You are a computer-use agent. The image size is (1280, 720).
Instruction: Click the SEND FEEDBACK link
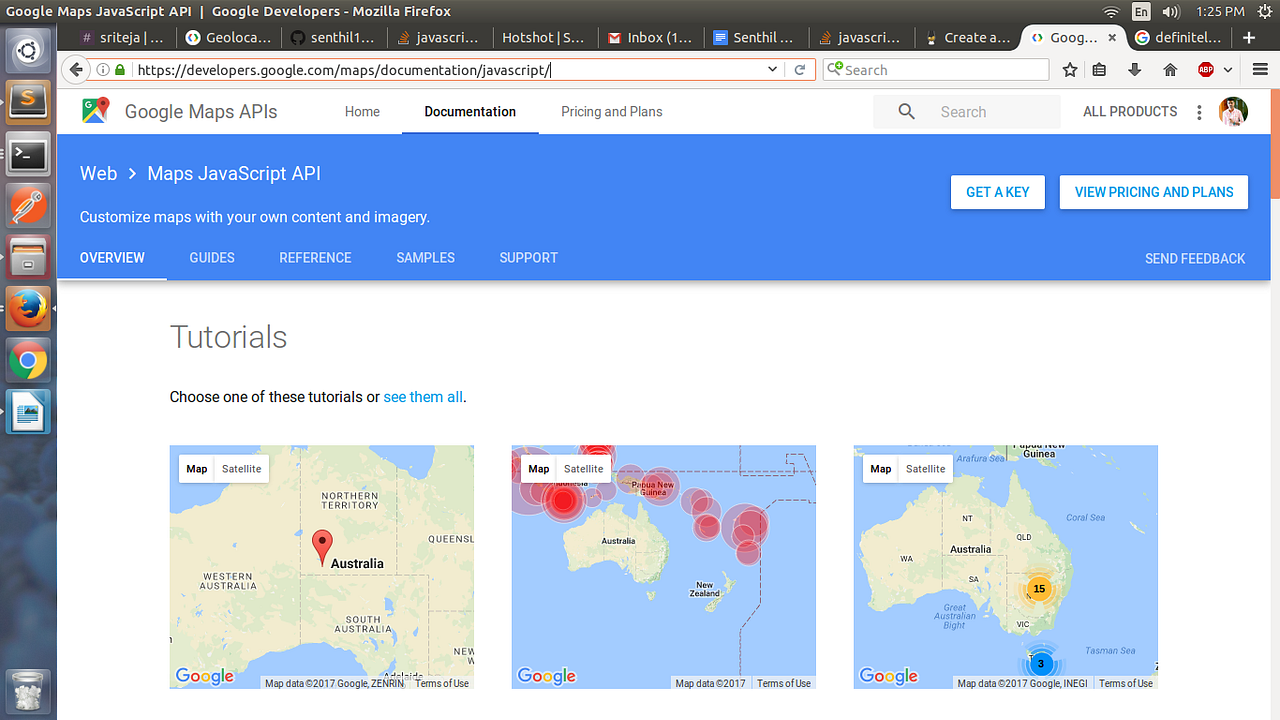pyautogui.click(x=1195, y=259)
